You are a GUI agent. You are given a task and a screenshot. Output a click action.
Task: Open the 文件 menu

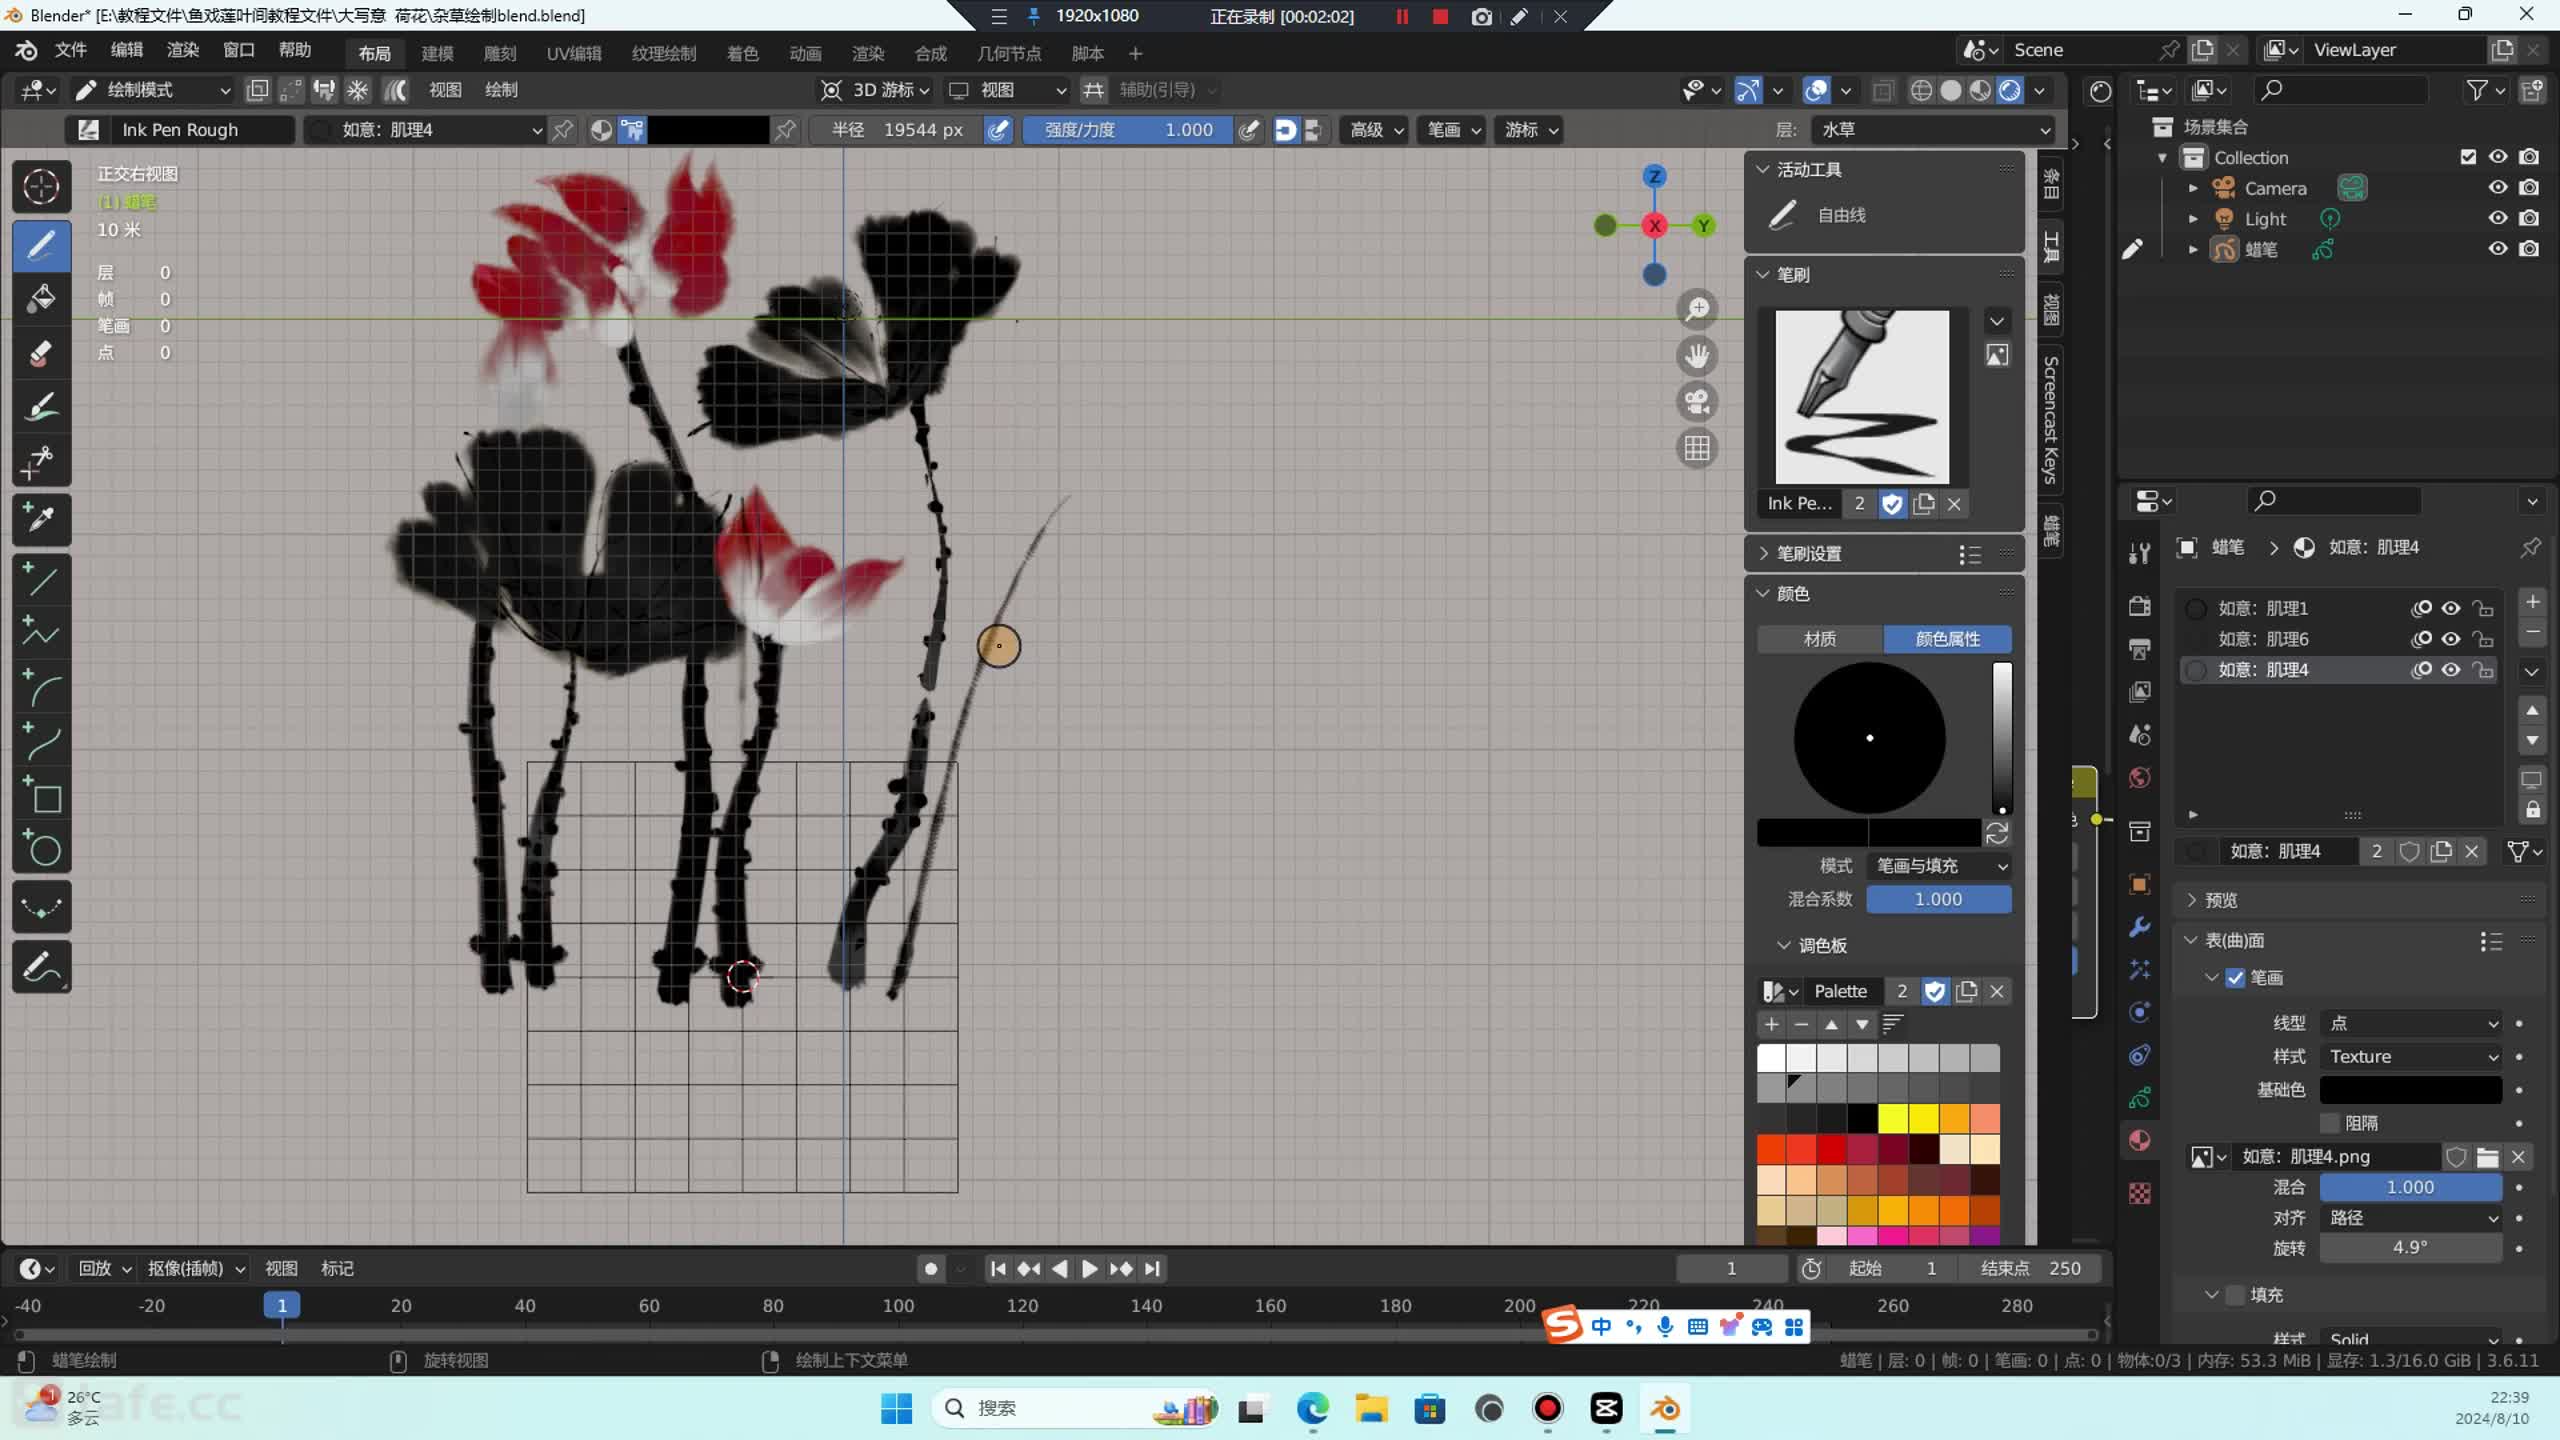pyautogui.click(x=71, y=50)
